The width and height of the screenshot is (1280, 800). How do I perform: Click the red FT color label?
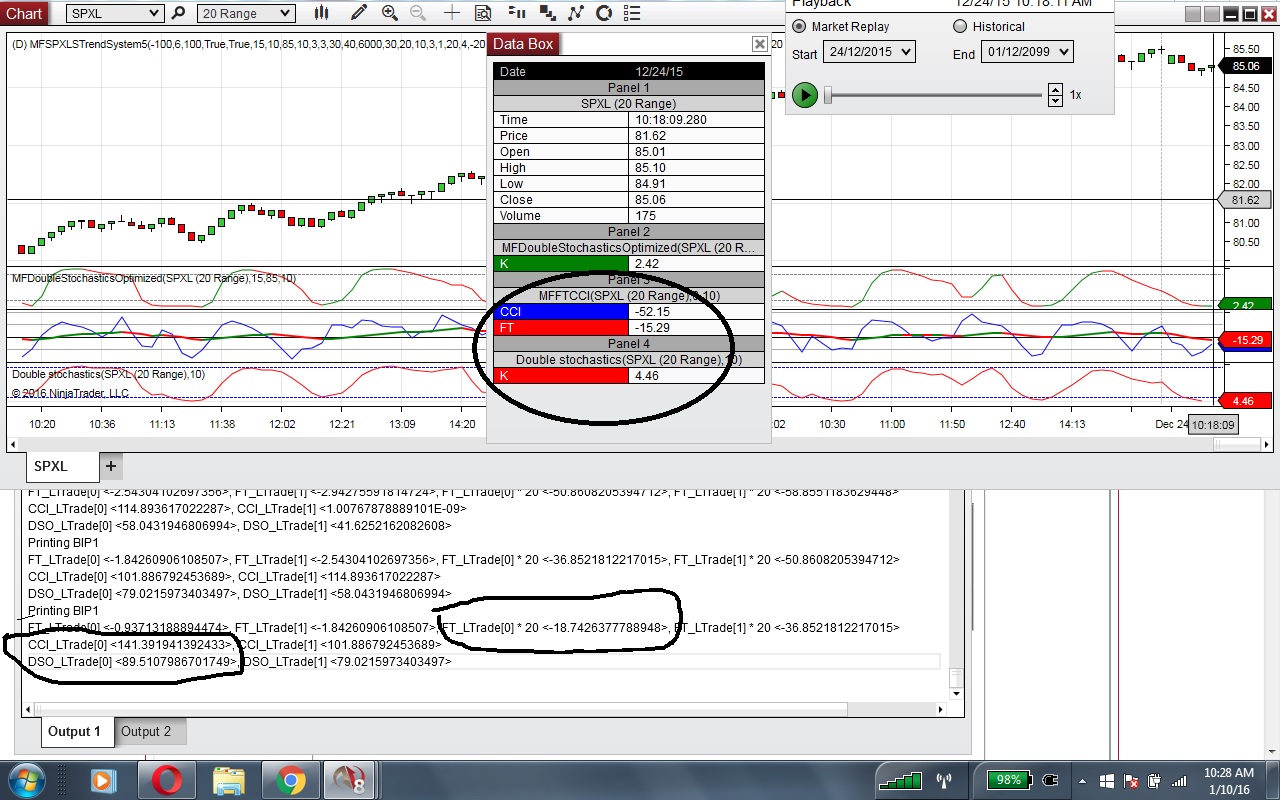click(561, 328)
